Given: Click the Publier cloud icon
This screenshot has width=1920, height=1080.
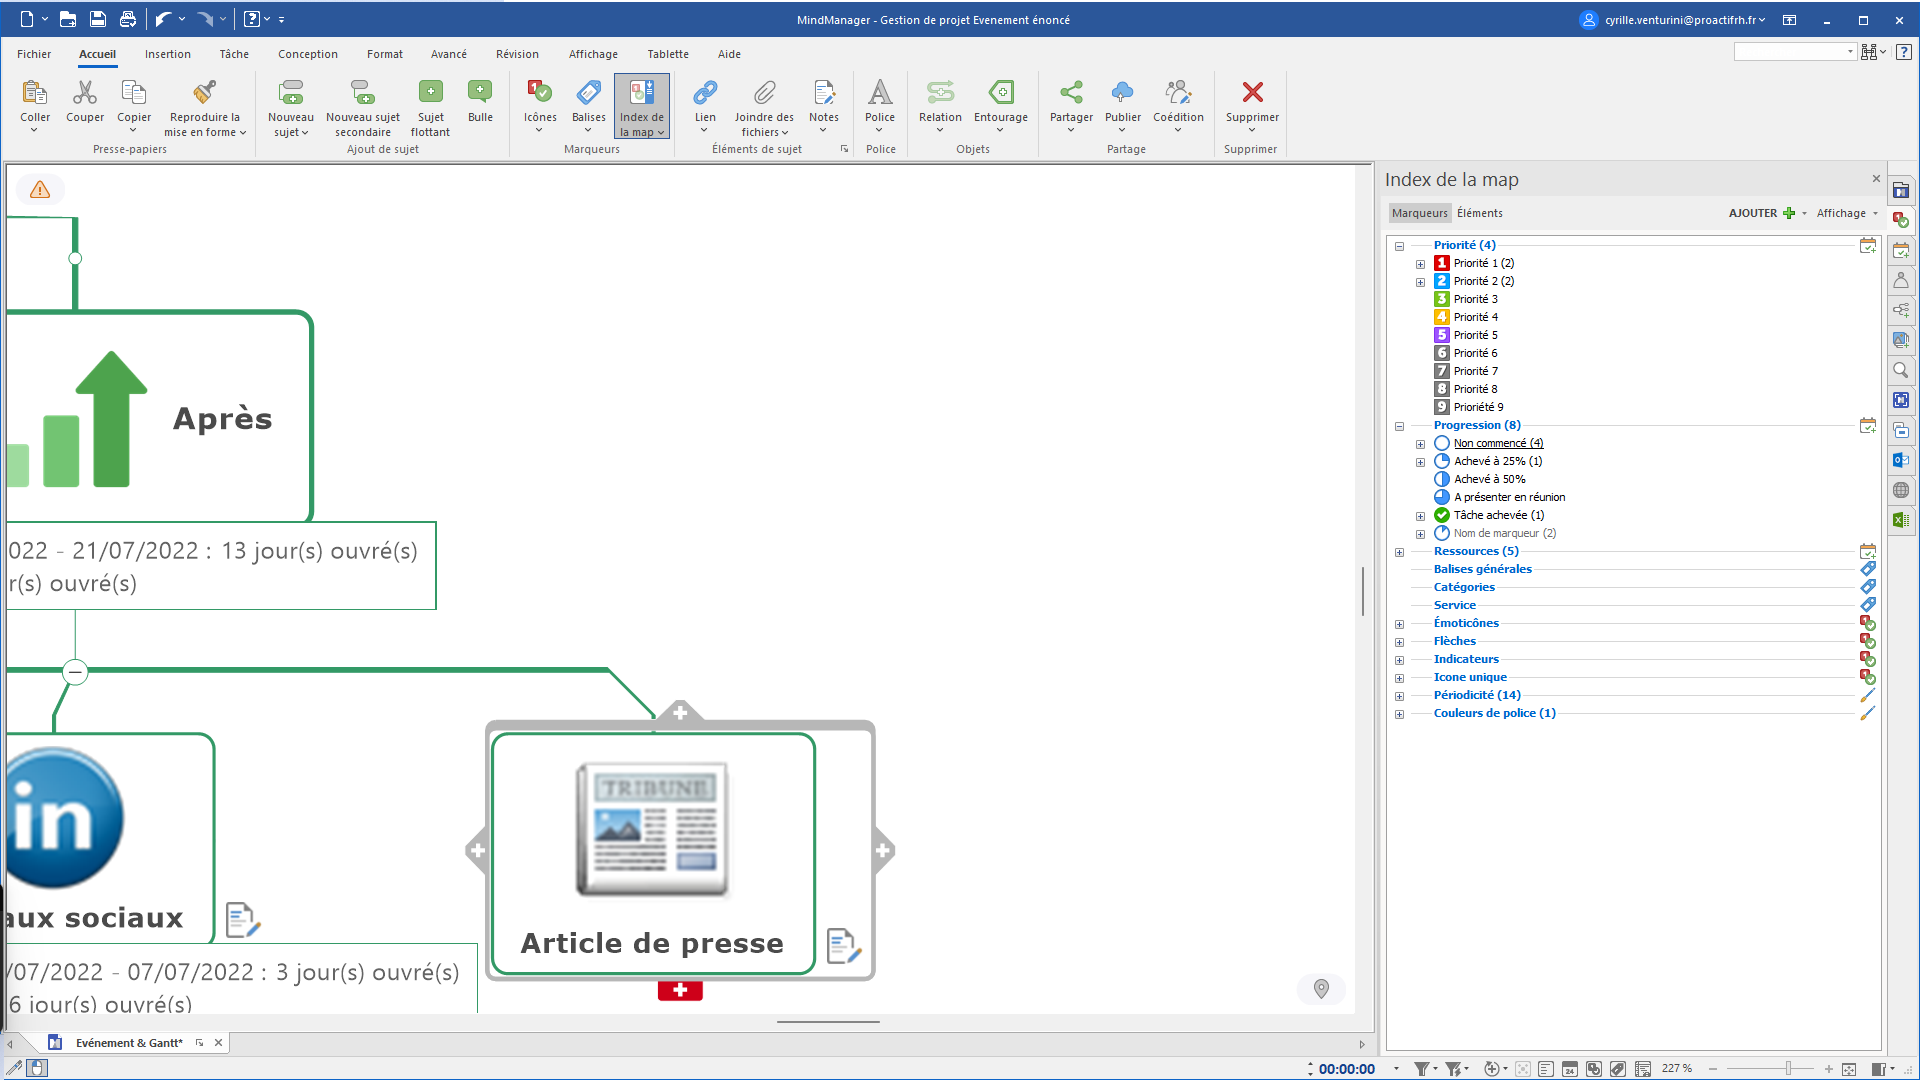Looking at the screenshot, I should (x=1122, y=93).
